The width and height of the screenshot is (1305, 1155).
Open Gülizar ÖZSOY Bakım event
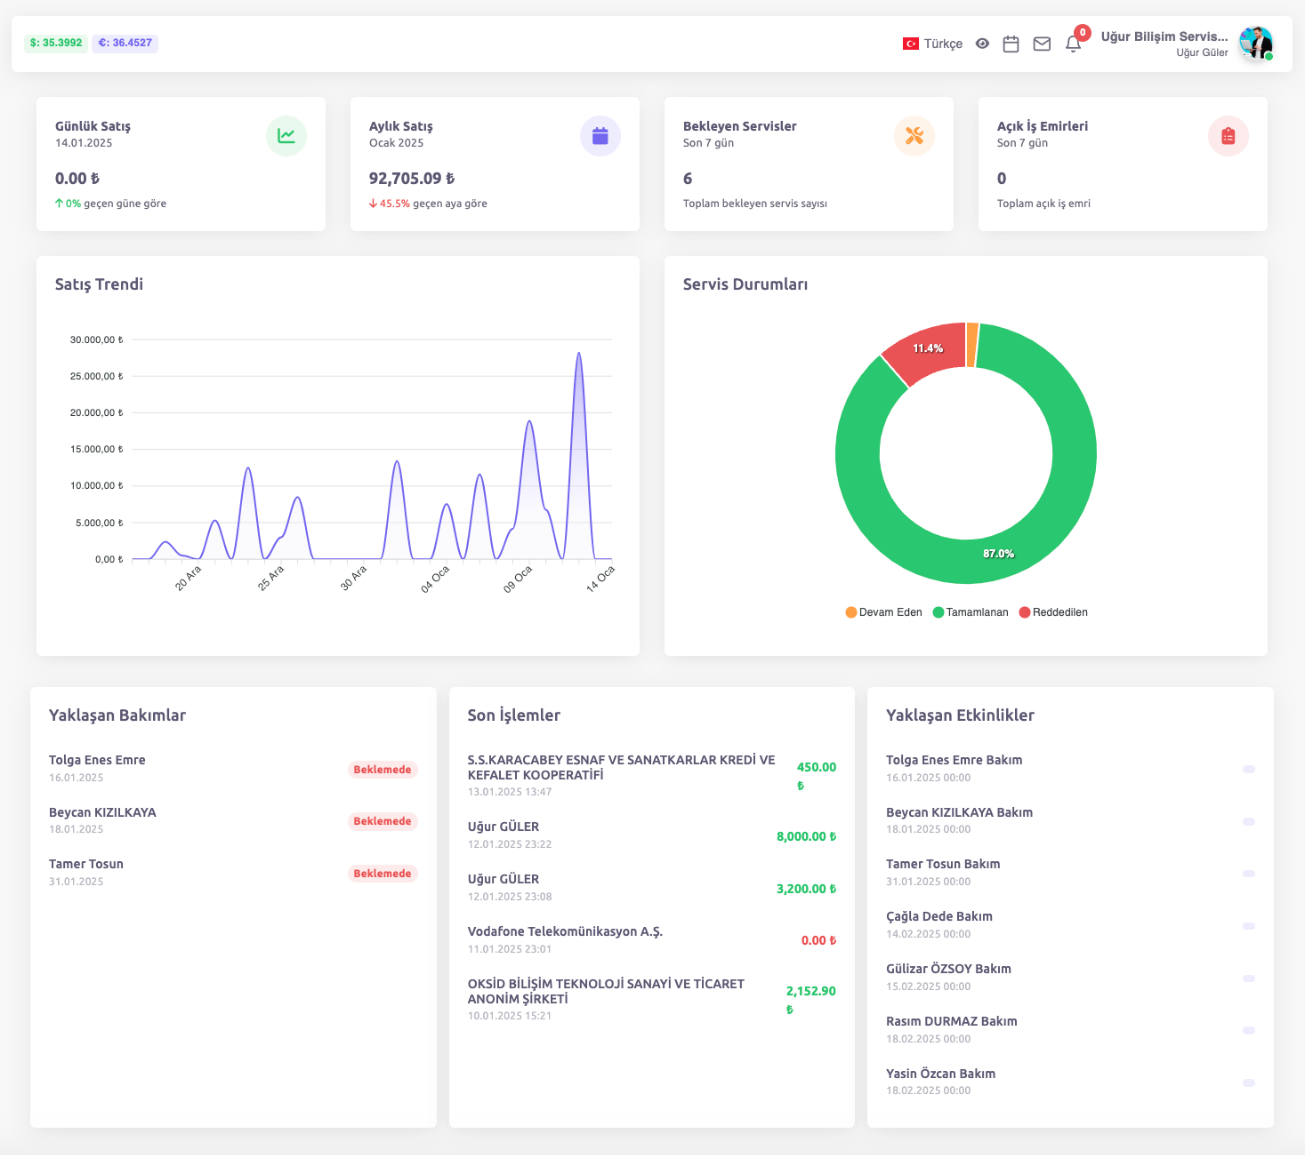[x=1070, y=977]
